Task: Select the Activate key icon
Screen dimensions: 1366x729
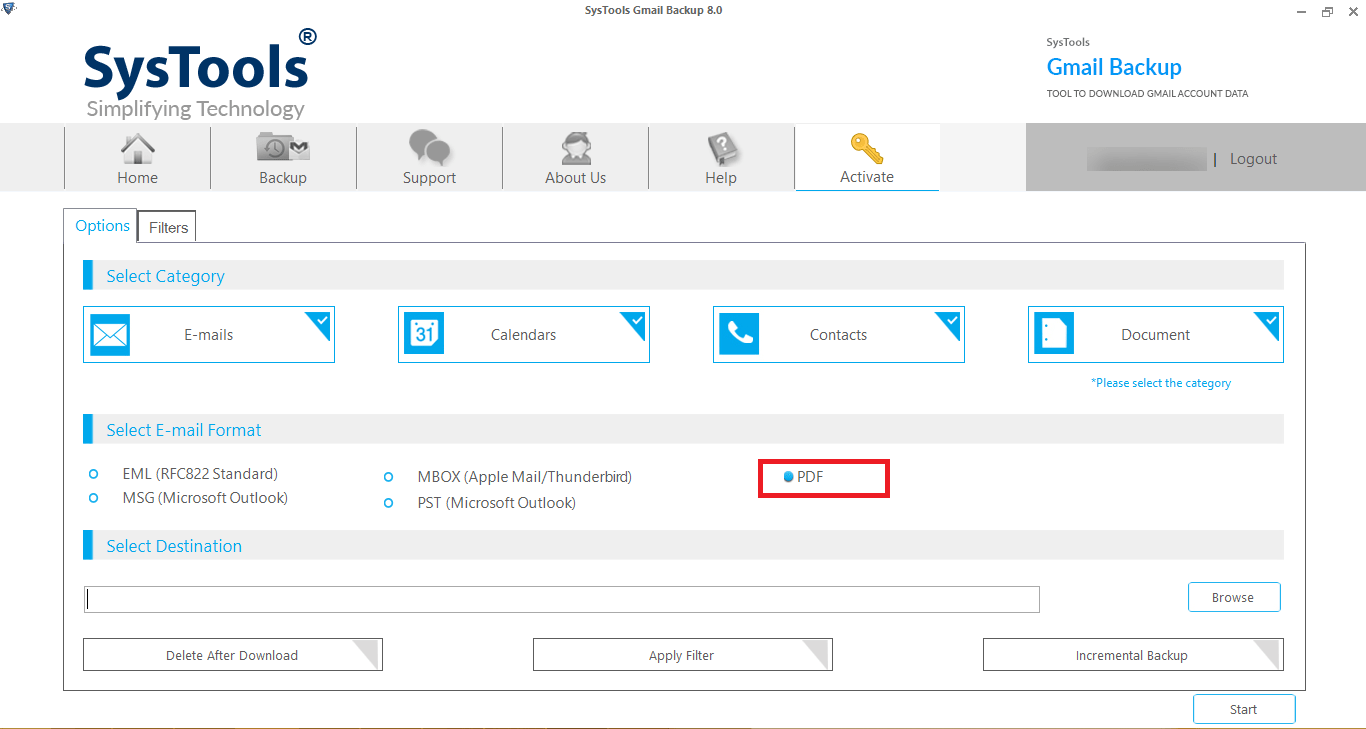Action: (866, 150)
